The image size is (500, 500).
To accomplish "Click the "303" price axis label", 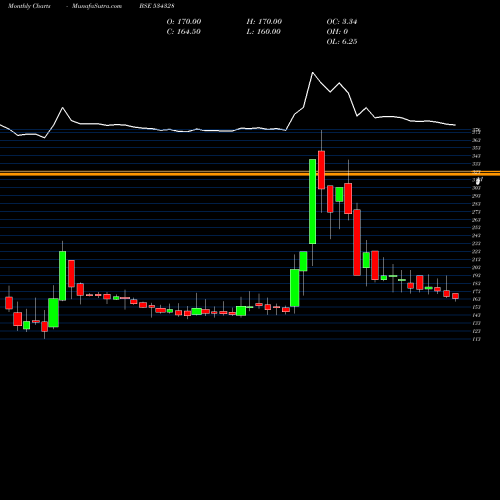I will coord(476,188).
